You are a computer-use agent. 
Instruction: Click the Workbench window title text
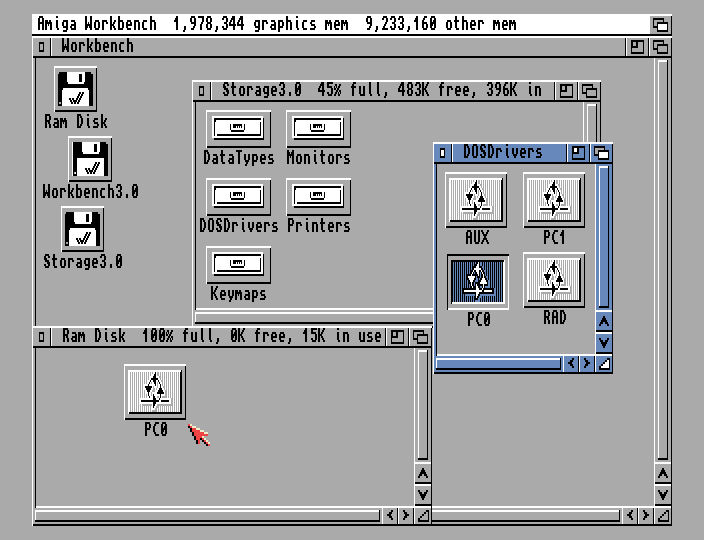(97, 46)
